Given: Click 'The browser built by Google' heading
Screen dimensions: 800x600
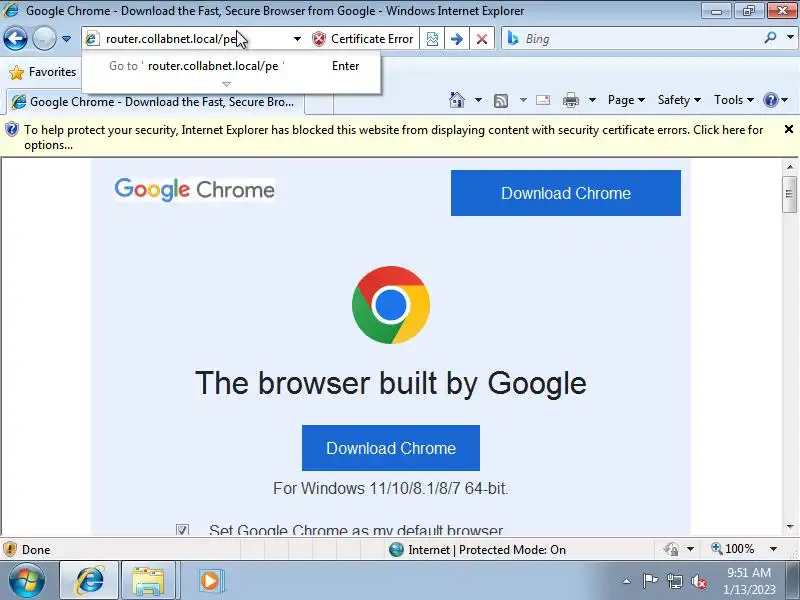Looking at the screenshot, I should pyautogui.click(x=391, y=383).
